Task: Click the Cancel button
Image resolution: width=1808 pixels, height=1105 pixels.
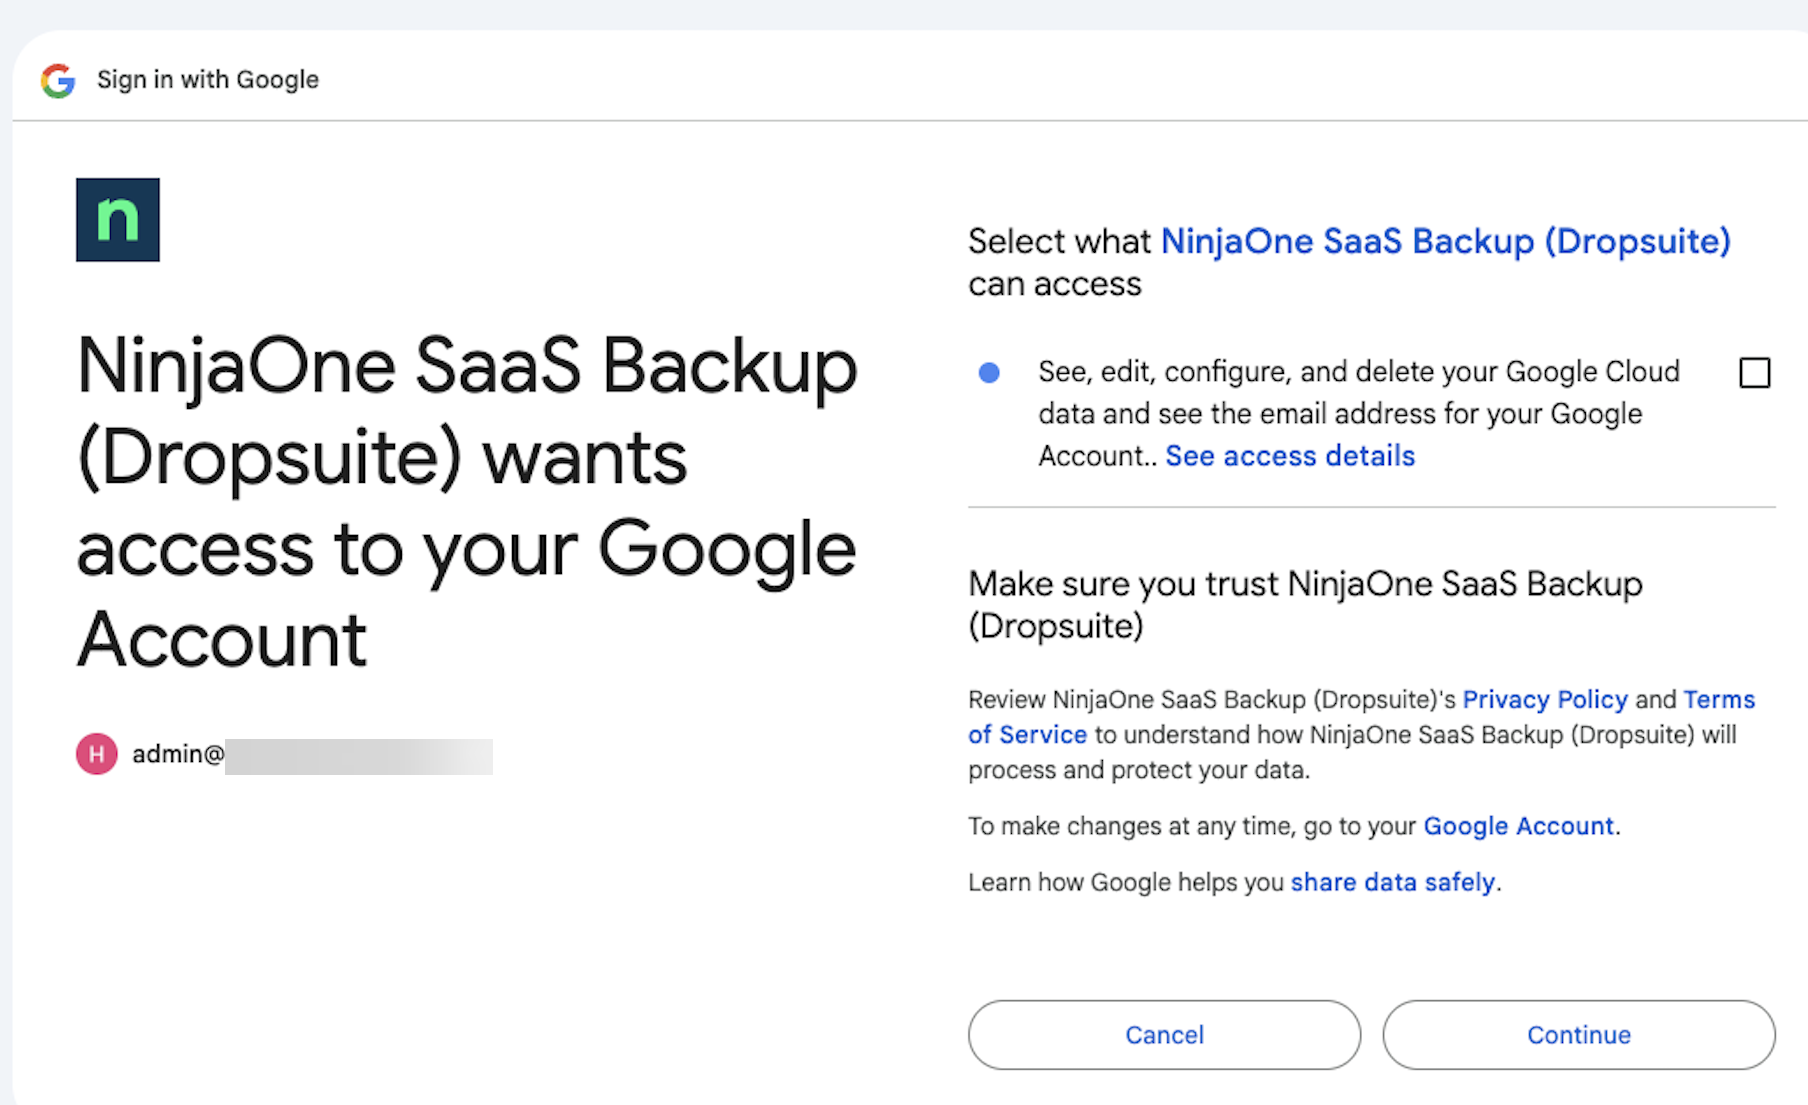Action: click(1165, 1035)
